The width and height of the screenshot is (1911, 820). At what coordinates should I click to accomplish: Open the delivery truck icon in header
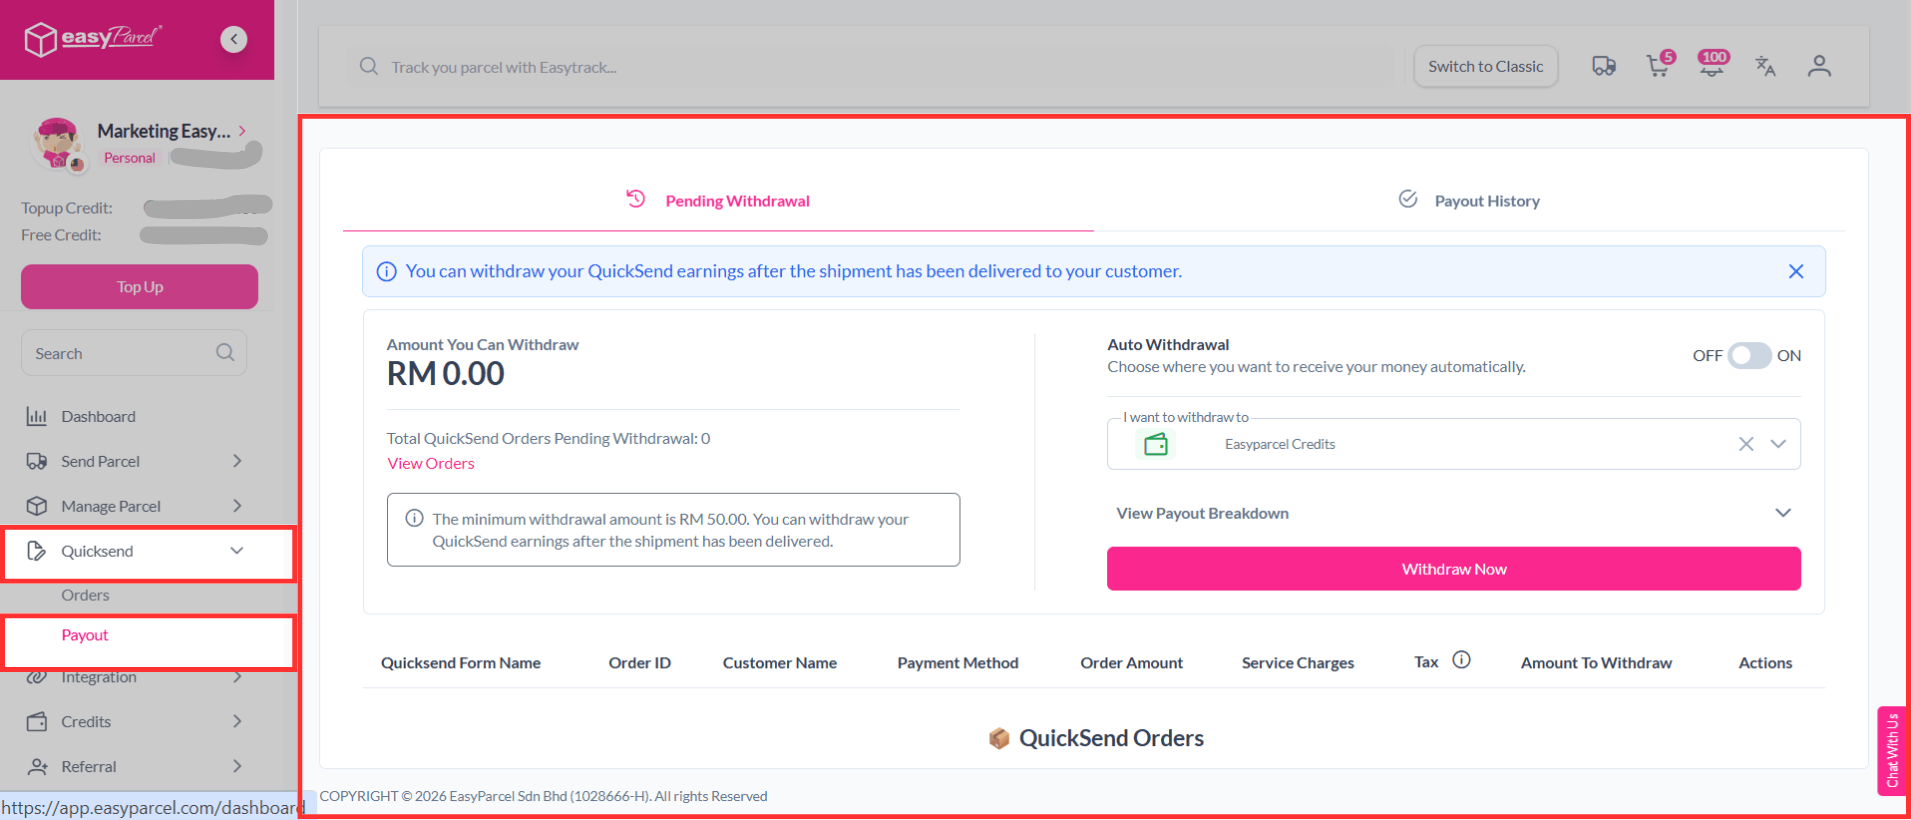tap(1603, 66)
